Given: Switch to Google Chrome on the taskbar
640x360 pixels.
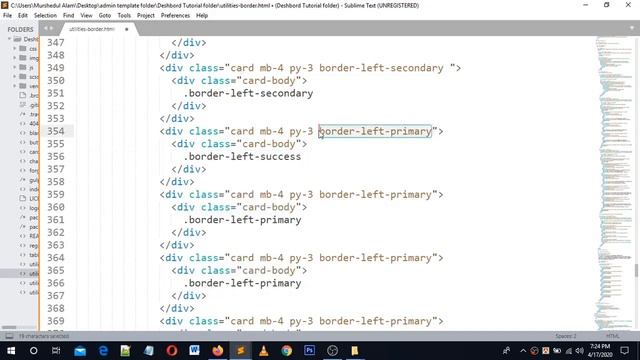Looking at the screenshot, I should pyautogui.click(x=287, y=351).
